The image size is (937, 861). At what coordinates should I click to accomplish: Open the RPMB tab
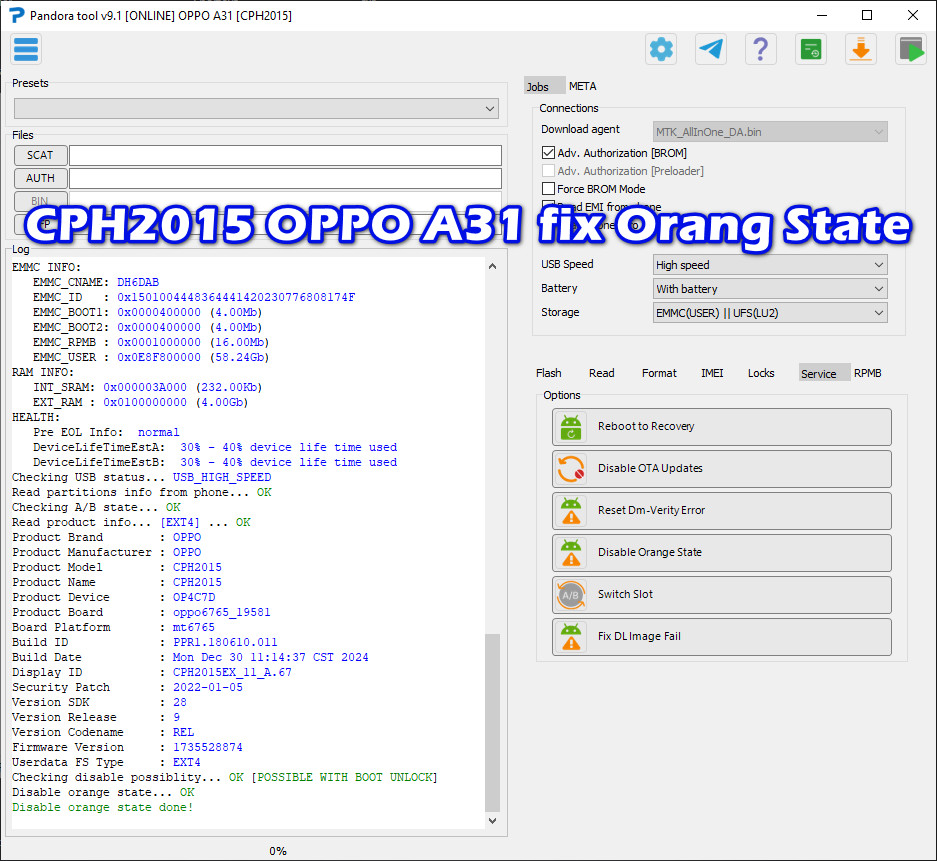tap(867, 373)
